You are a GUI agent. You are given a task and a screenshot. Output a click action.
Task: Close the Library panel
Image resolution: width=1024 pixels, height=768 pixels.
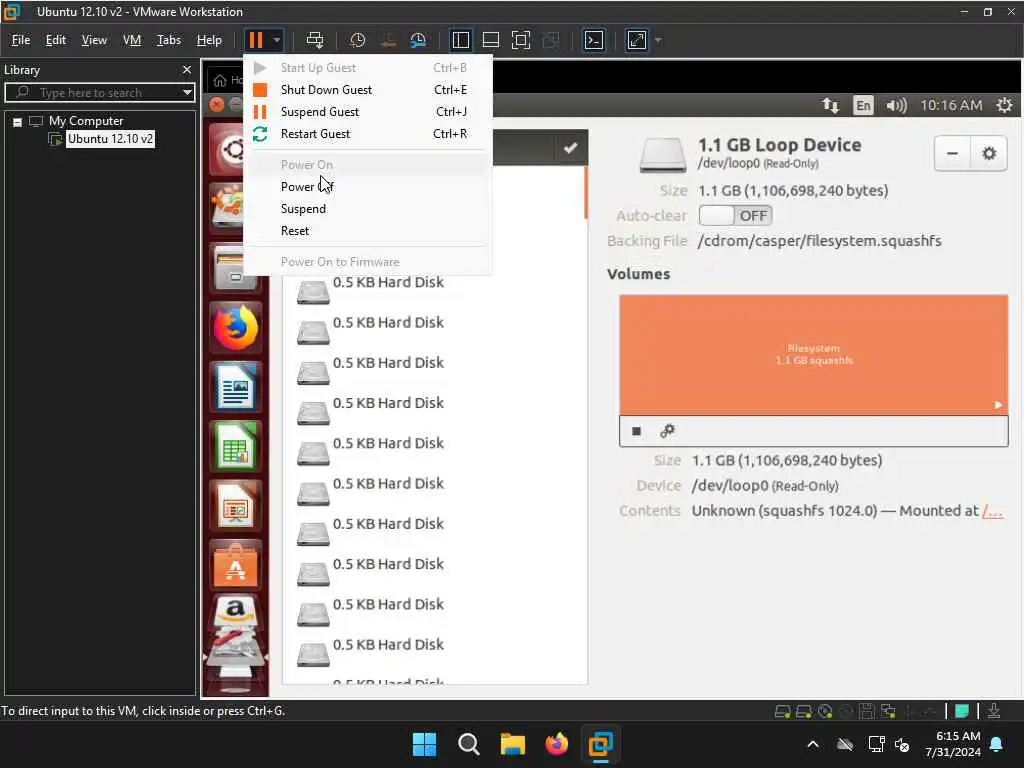click(x=187, y=70)
